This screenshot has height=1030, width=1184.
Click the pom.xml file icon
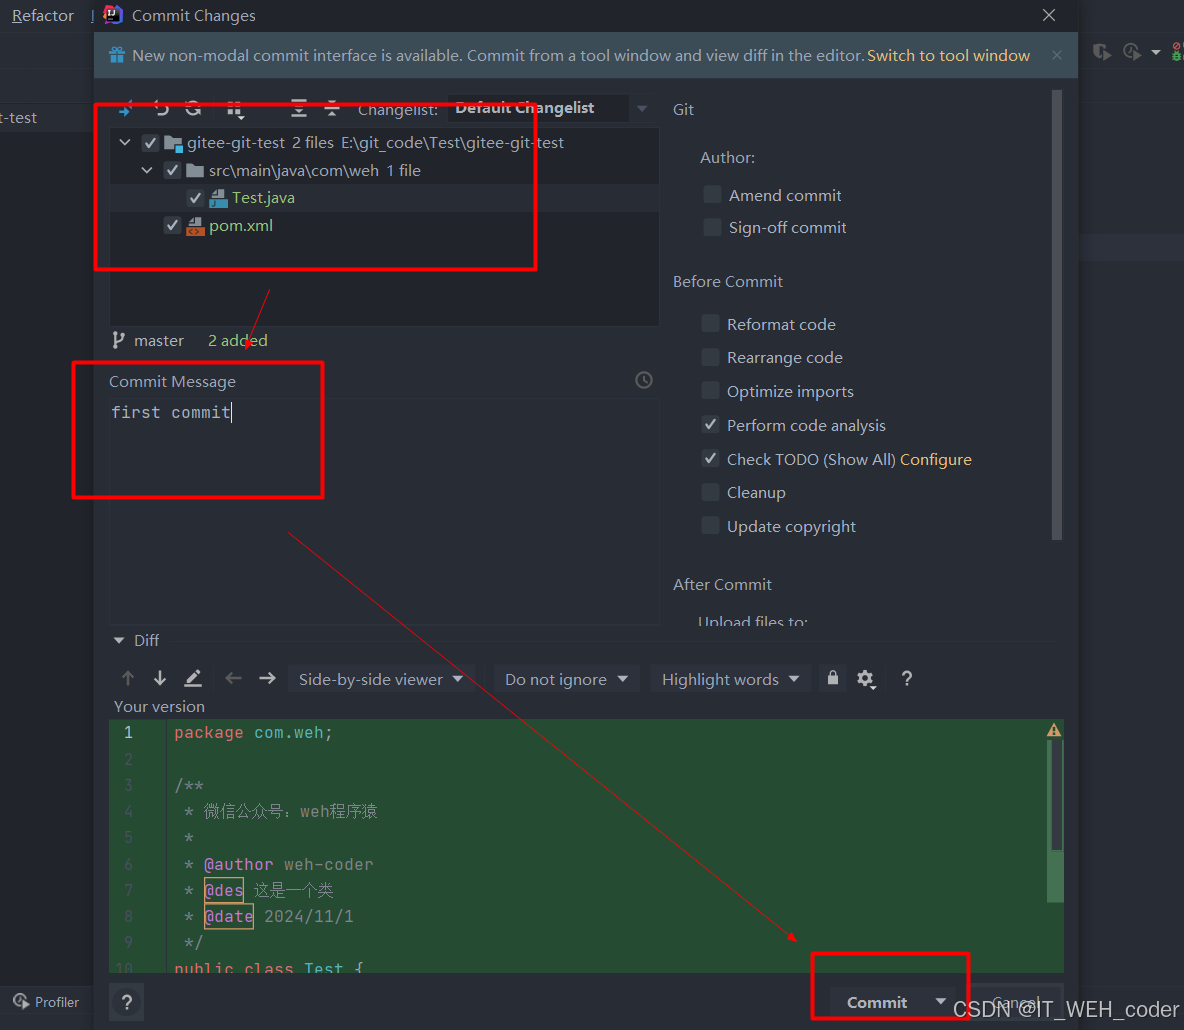point(196,226)
